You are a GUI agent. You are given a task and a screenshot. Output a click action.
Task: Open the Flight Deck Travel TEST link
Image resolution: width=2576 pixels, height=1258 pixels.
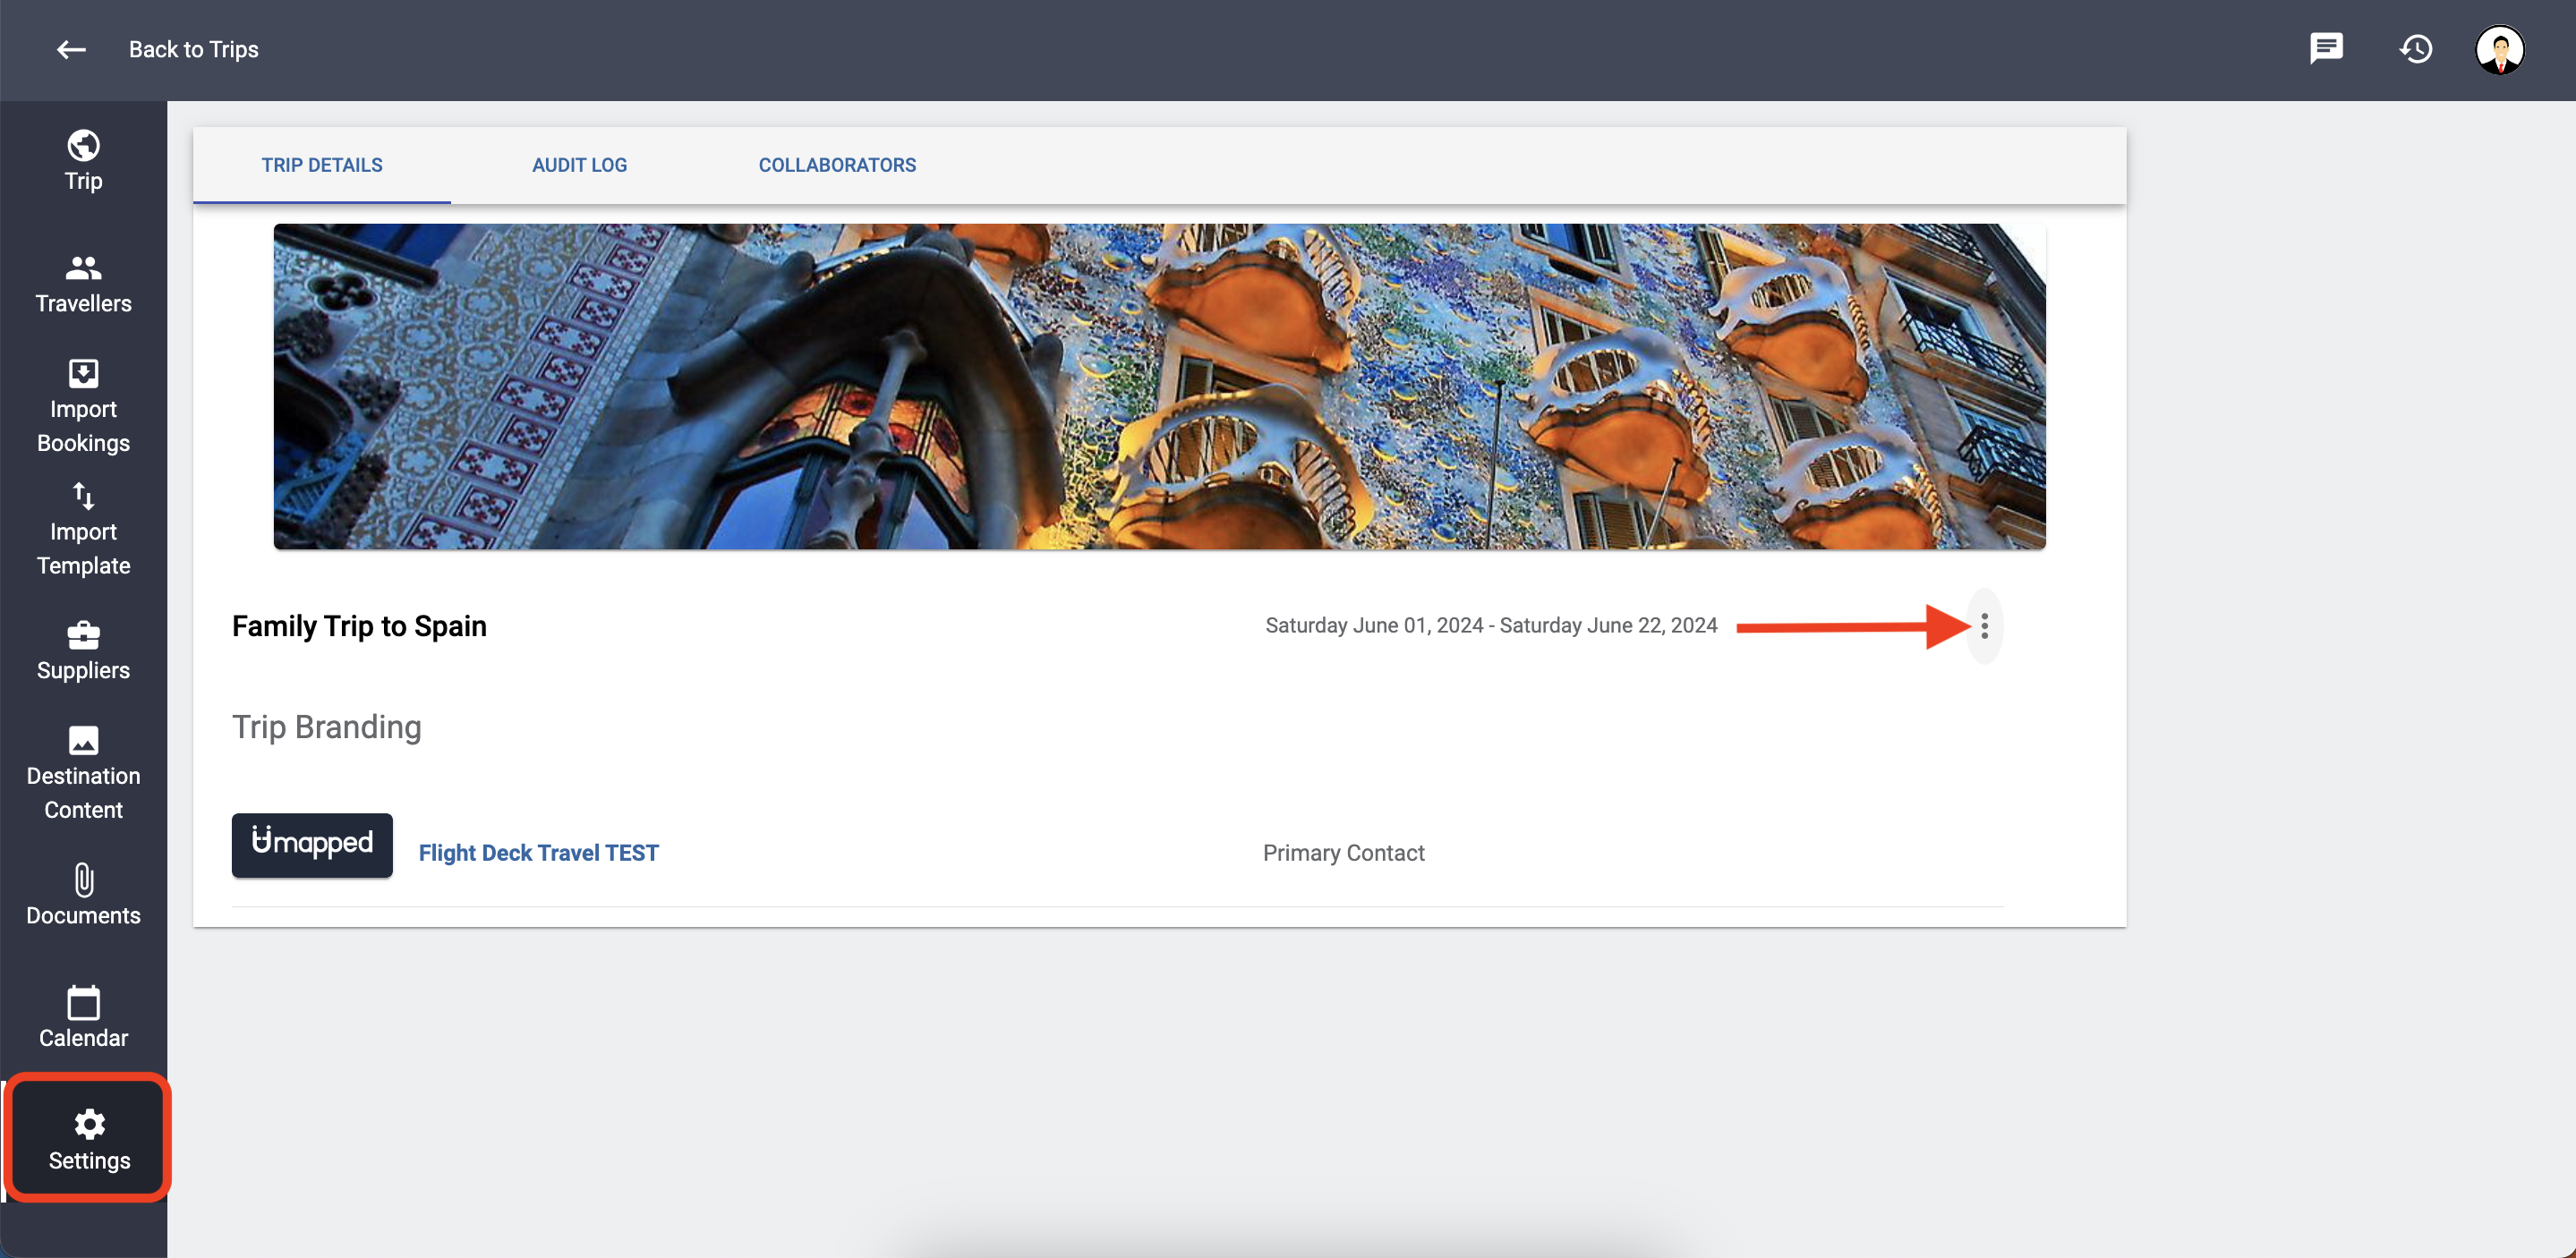point(538,853)
